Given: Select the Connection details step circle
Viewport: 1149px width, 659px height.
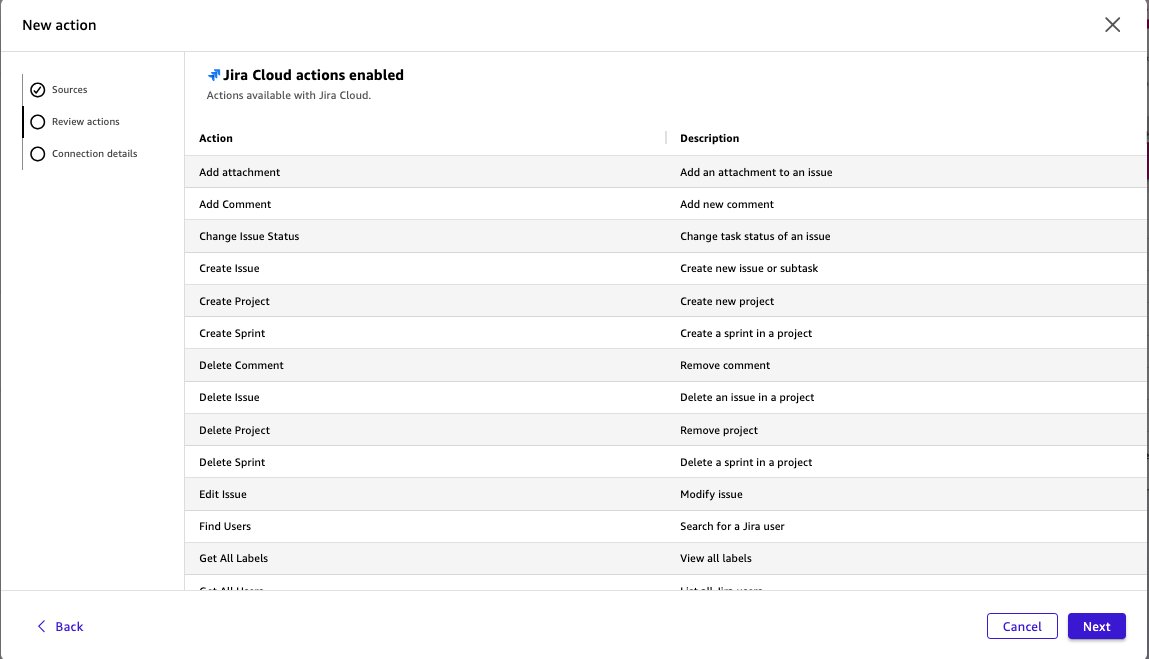Looking at the screenshot, I should [38, 153].
